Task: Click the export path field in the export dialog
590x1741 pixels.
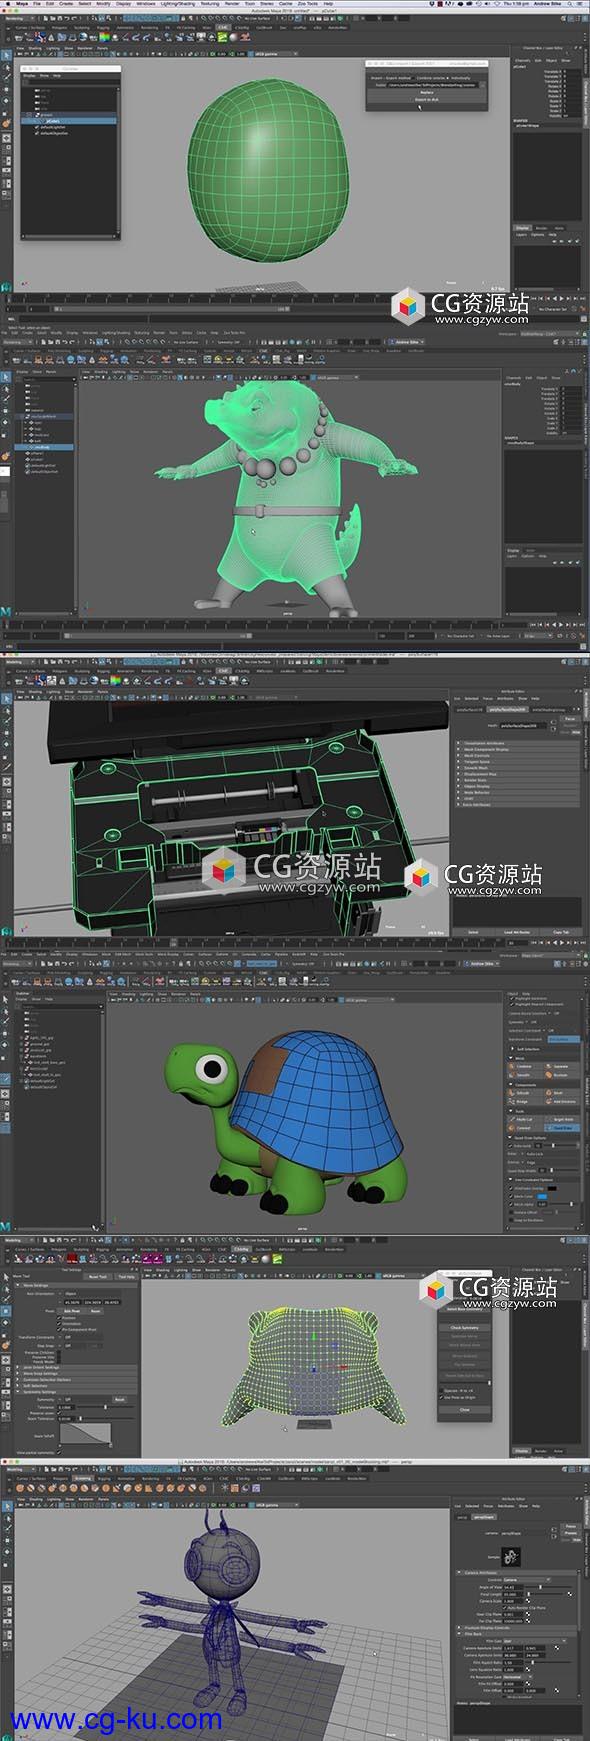Action: click(432, 85)
